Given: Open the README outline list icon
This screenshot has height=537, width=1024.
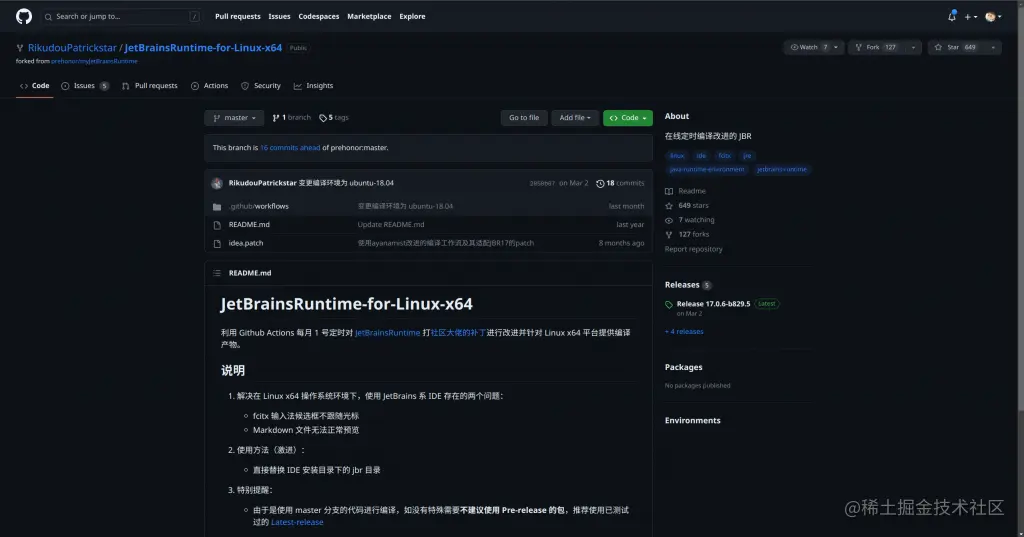Looking at the screenshot, I should coord(217,273).
